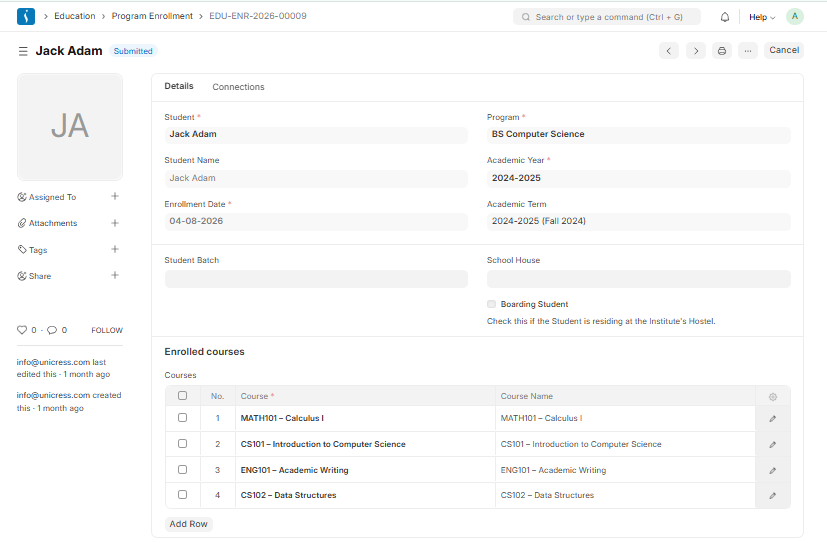This screenshot has height=543, width=827.
Task: Go to next document arrow
Action: 696,51
